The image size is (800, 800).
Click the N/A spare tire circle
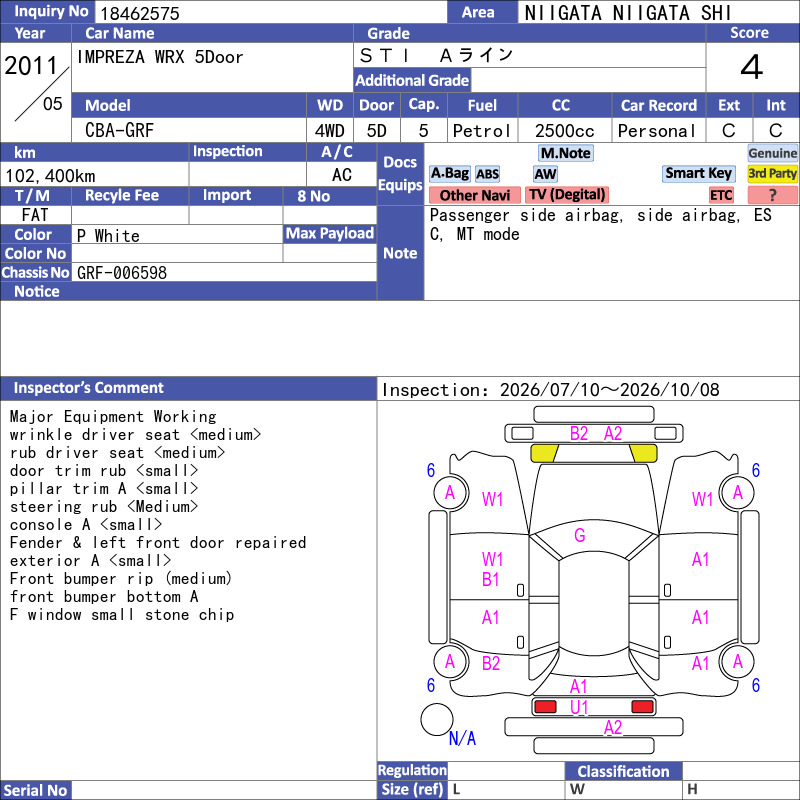(x=437, y=719)
